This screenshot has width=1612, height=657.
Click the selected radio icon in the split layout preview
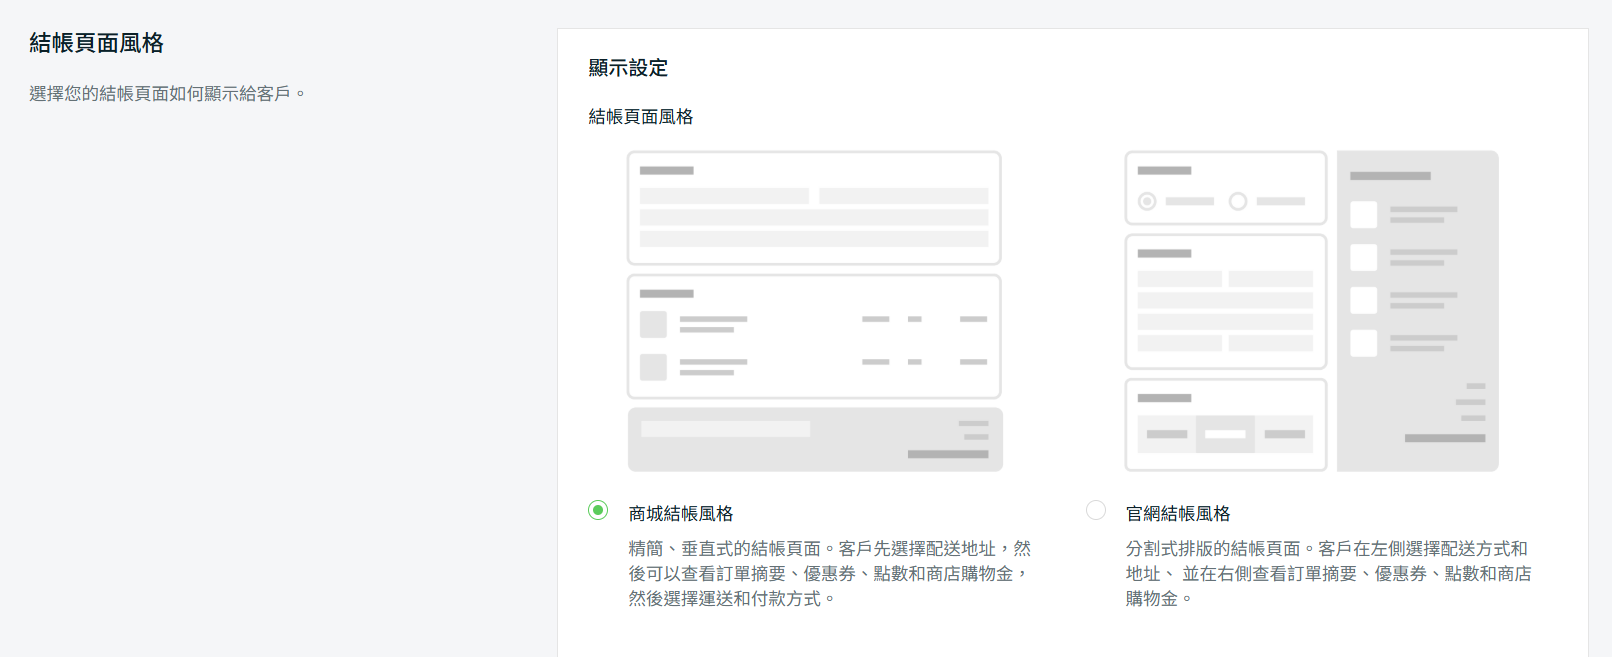tap(1147, 202)
